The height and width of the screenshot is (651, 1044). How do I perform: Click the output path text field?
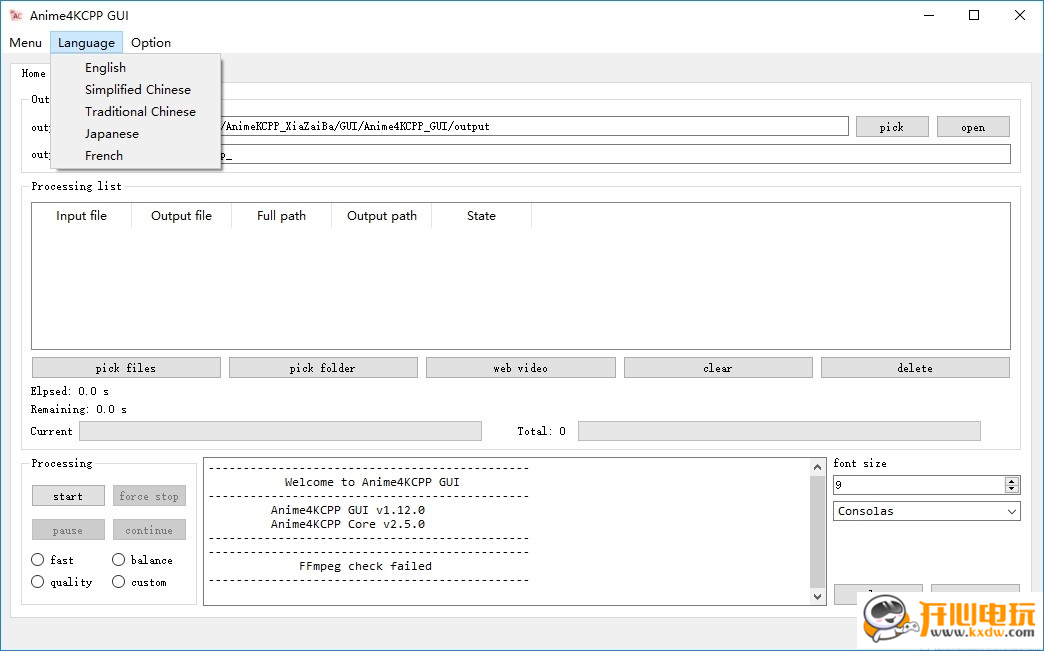534,126
